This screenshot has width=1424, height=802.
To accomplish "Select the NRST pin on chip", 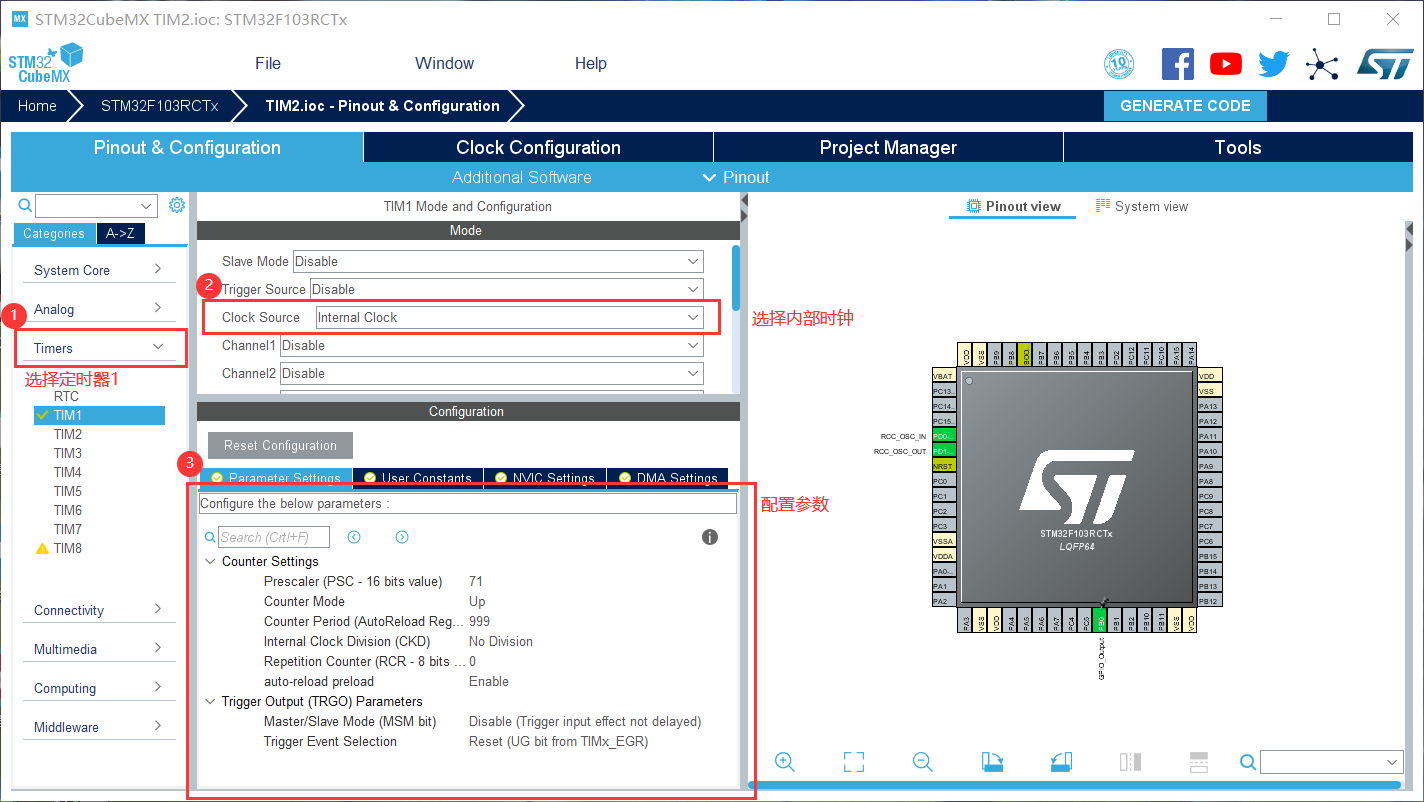I will pos(943,466).
